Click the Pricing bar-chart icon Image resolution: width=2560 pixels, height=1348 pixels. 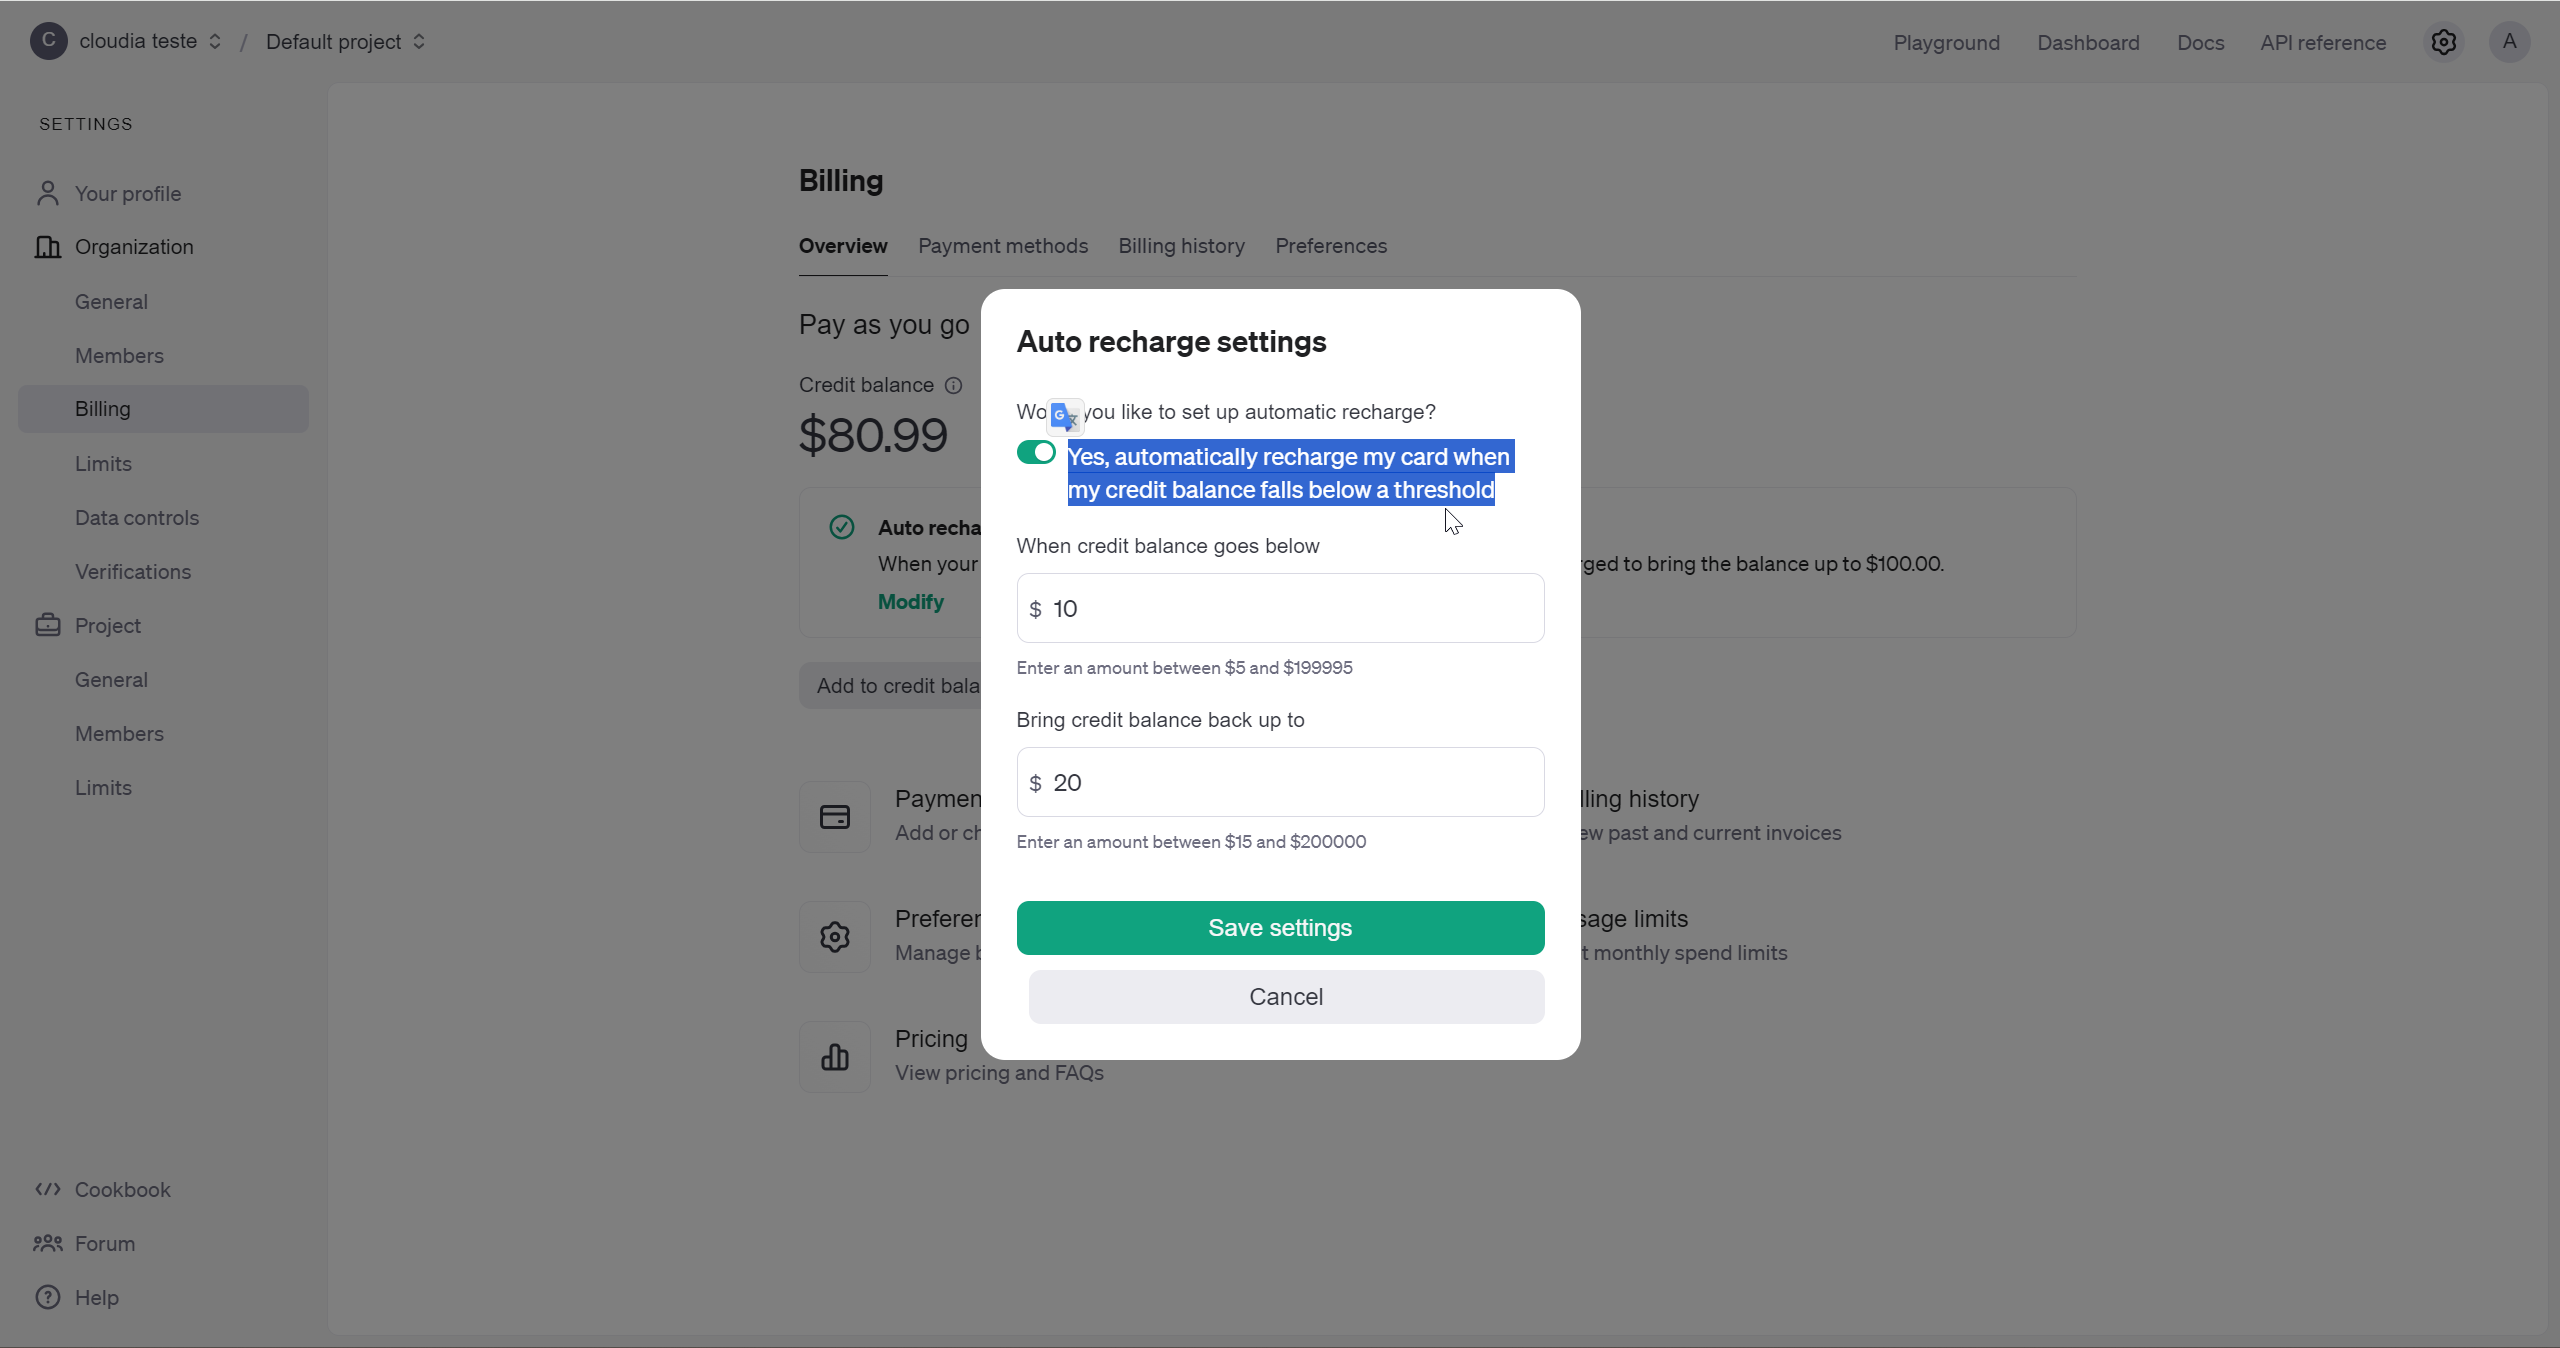tap(835, 1057)
